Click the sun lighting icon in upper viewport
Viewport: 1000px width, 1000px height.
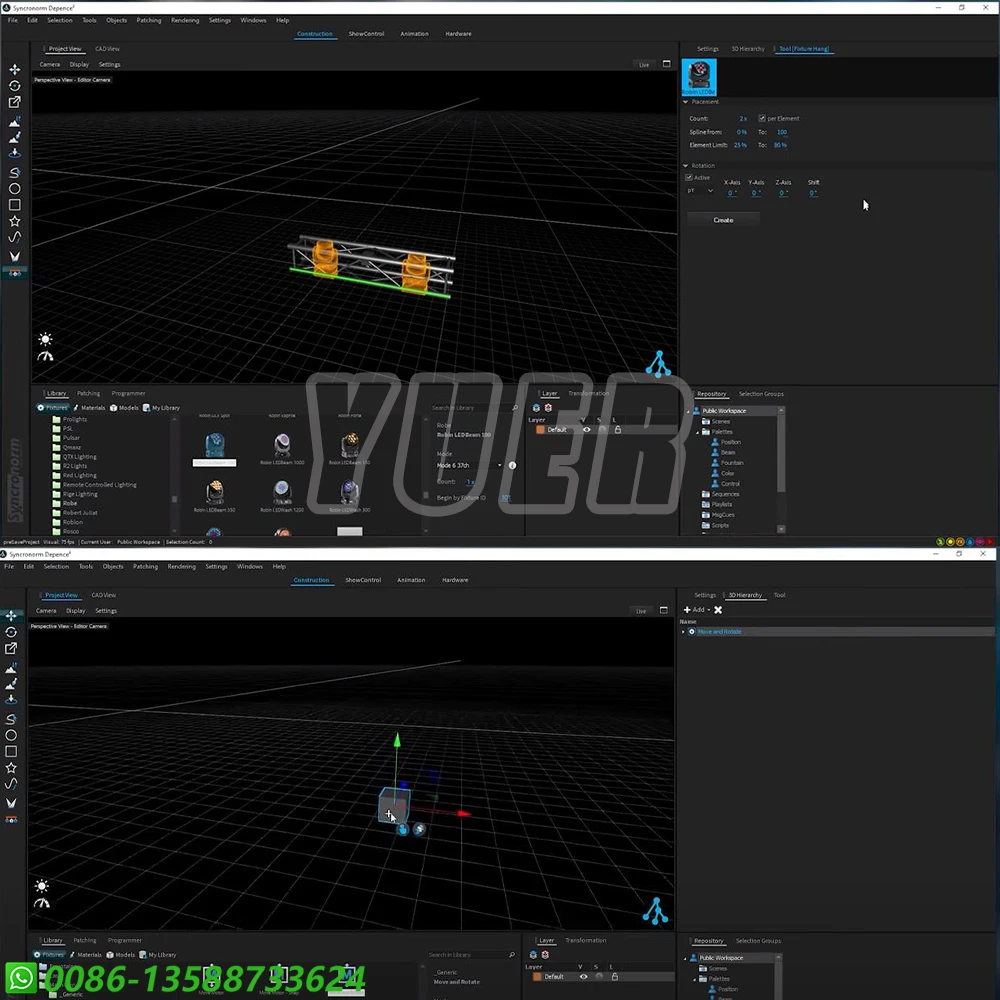click(45, 339)
